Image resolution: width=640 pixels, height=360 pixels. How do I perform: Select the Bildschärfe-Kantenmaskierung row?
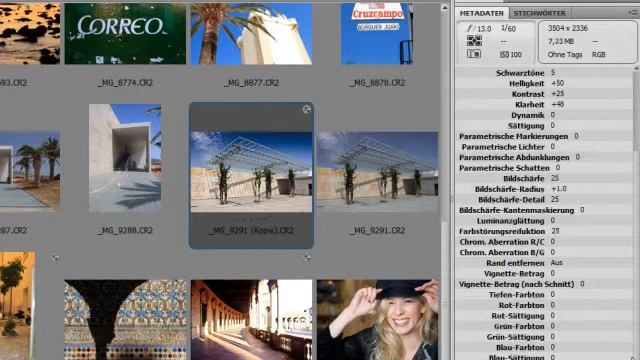(544, 210)
